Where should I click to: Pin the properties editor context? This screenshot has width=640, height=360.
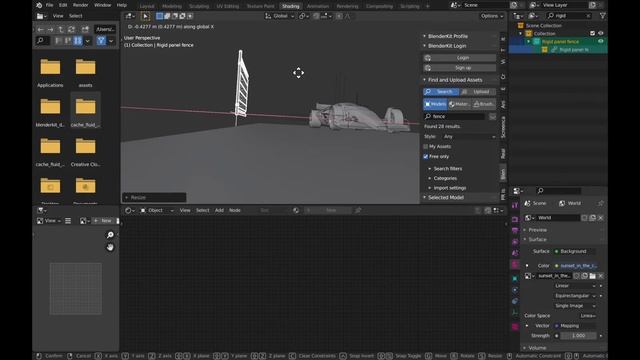tap(600, 203)
